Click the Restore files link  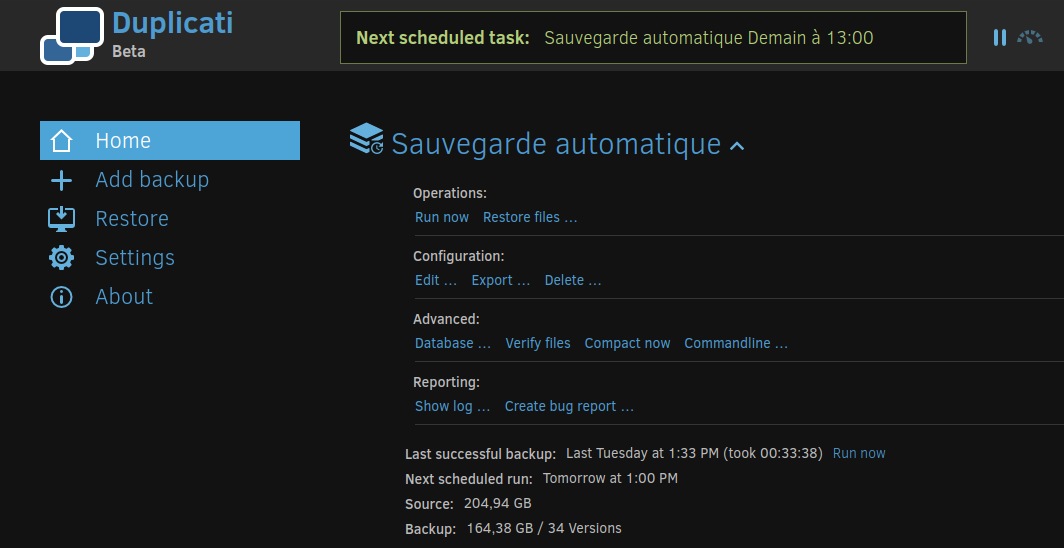click(530, 217)
